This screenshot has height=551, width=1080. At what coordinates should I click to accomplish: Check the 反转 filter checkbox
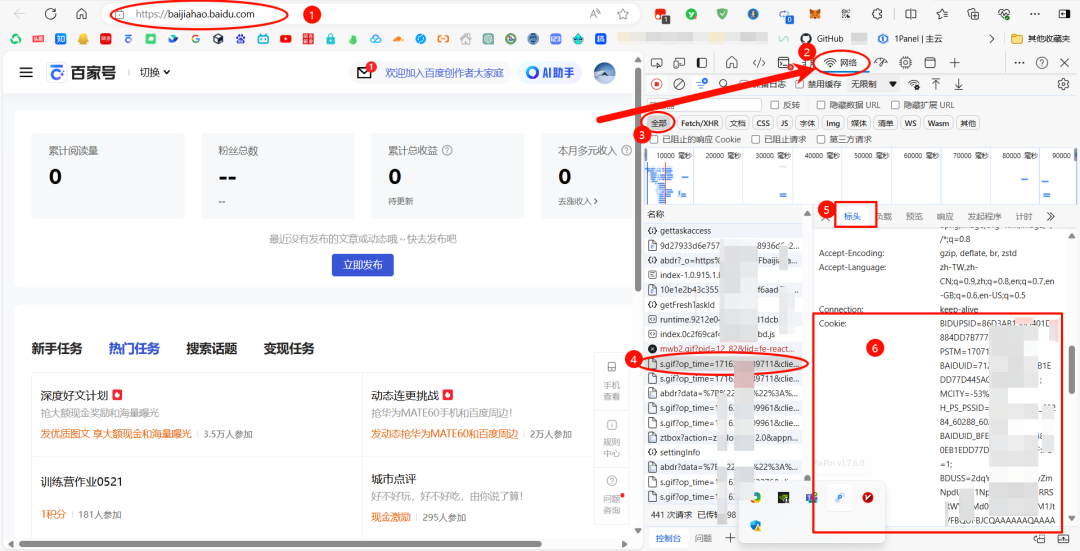pos(773,105)
